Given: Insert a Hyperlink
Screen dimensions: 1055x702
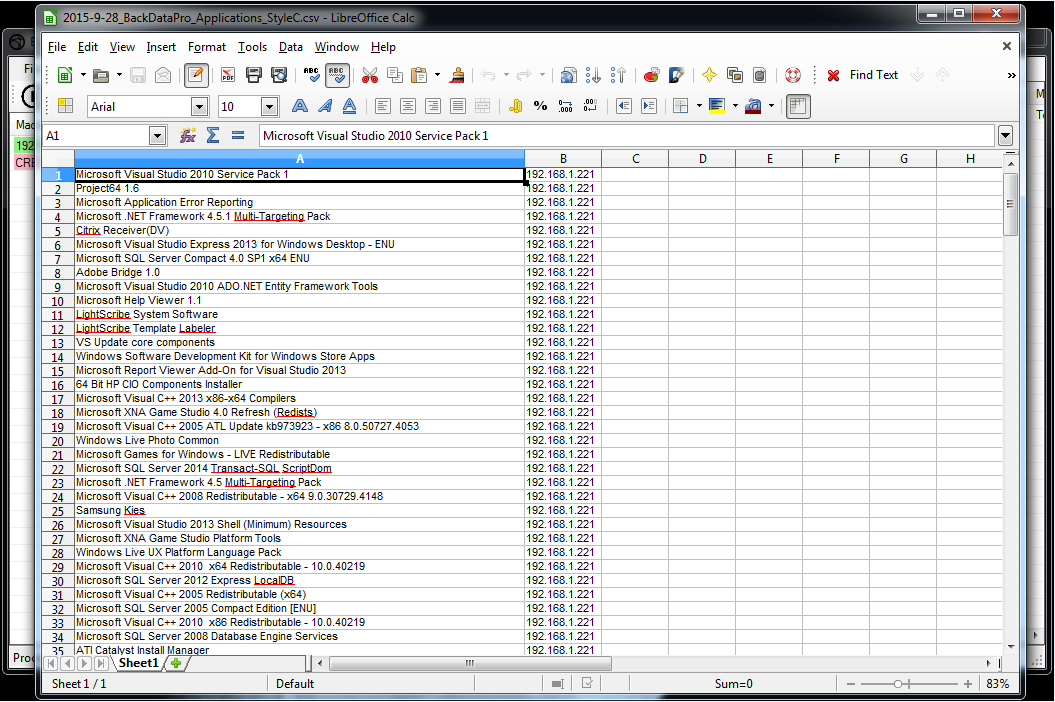Looking at the screenshot, I should pyautogui.click(x=568, y=75).
